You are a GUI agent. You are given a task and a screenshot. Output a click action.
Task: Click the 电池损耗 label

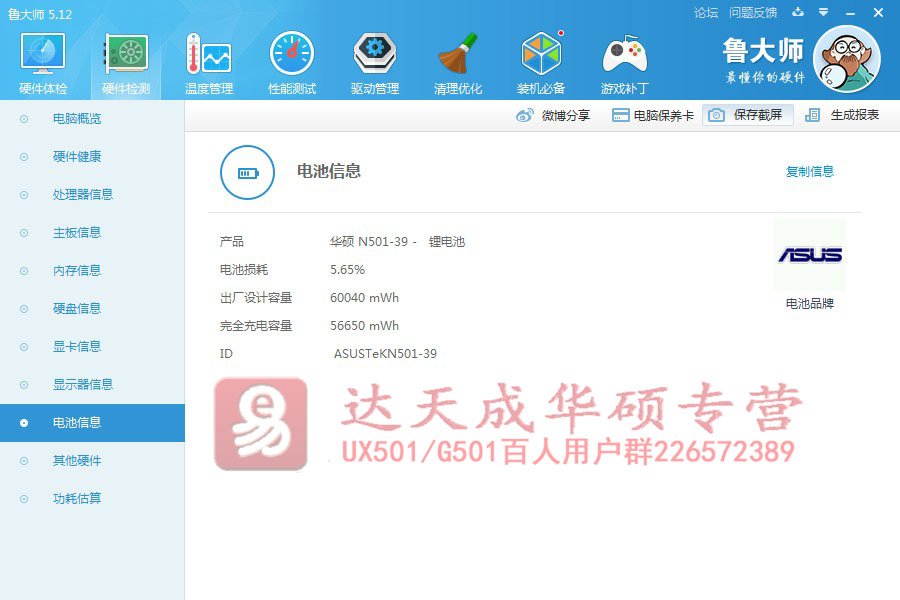(x=244, y=270)
